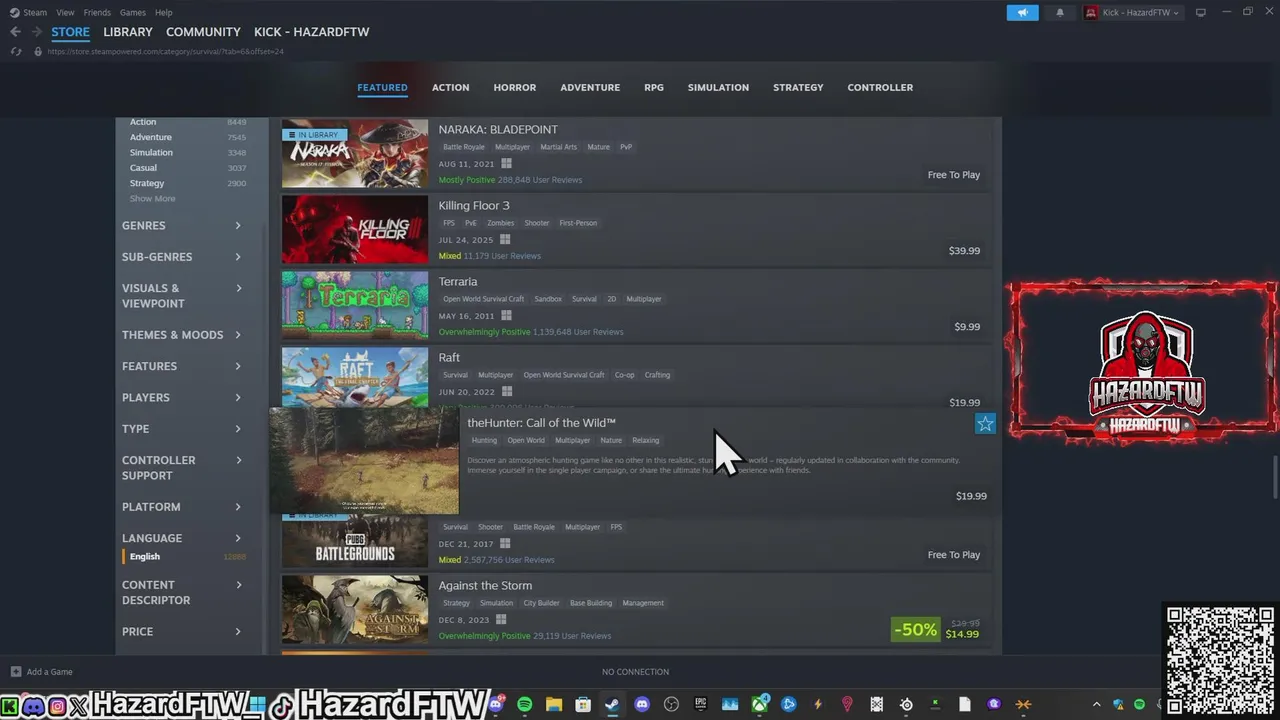Click Windows platform icon on Terraria row
Image resolution: width=1280 pixels, height=720 pixels.
[x=506, y=316]
